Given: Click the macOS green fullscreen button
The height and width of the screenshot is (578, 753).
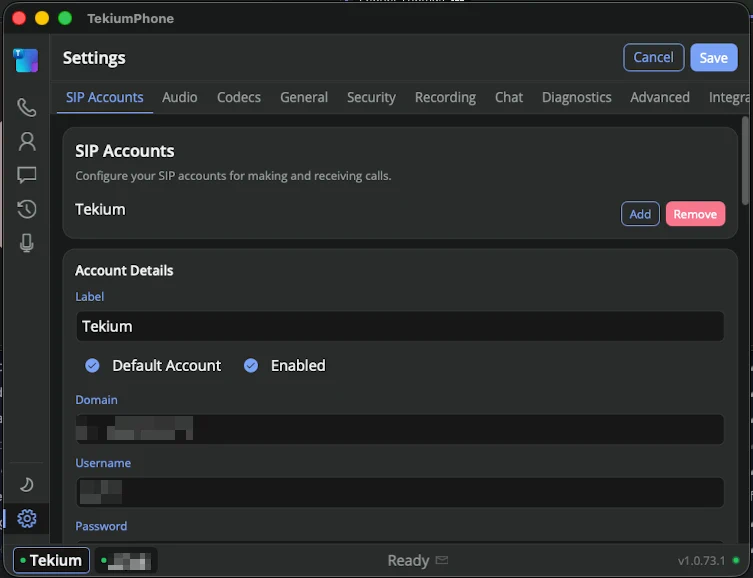Looking at the screenshot, I should (x=65, y=18).
